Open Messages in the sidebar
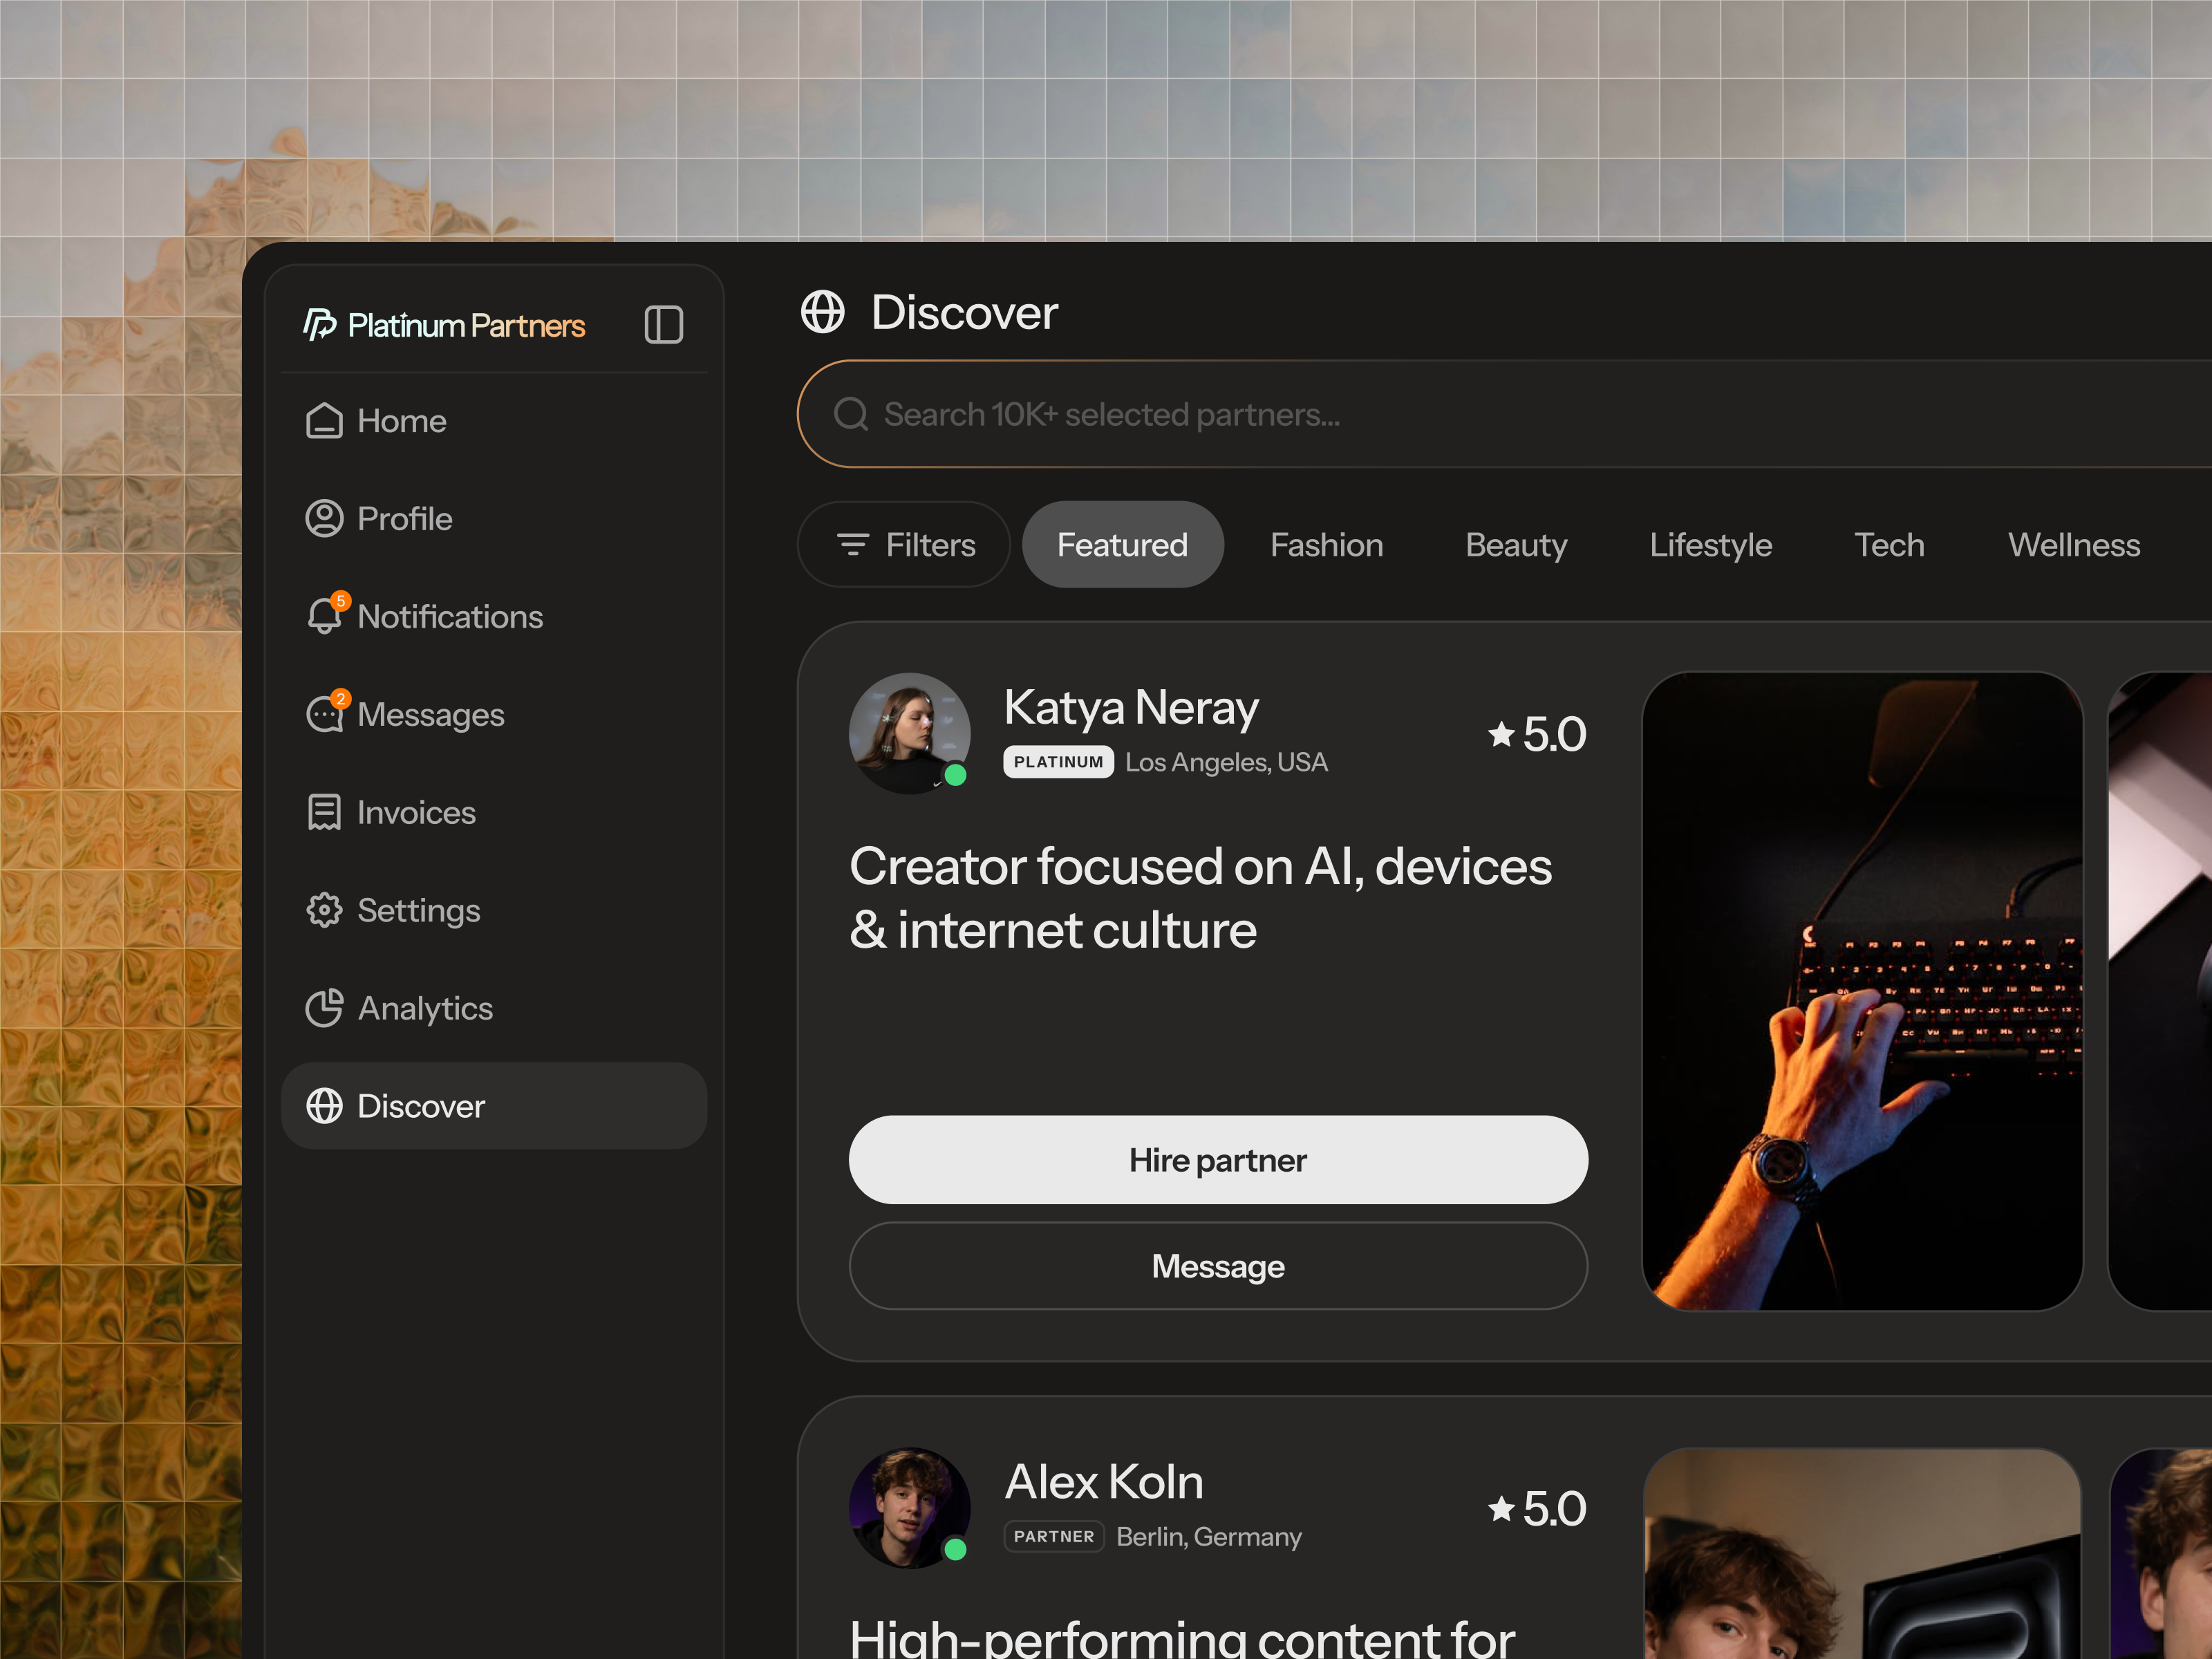Viewport: 2212px width, 1659px height. [494, 714]
